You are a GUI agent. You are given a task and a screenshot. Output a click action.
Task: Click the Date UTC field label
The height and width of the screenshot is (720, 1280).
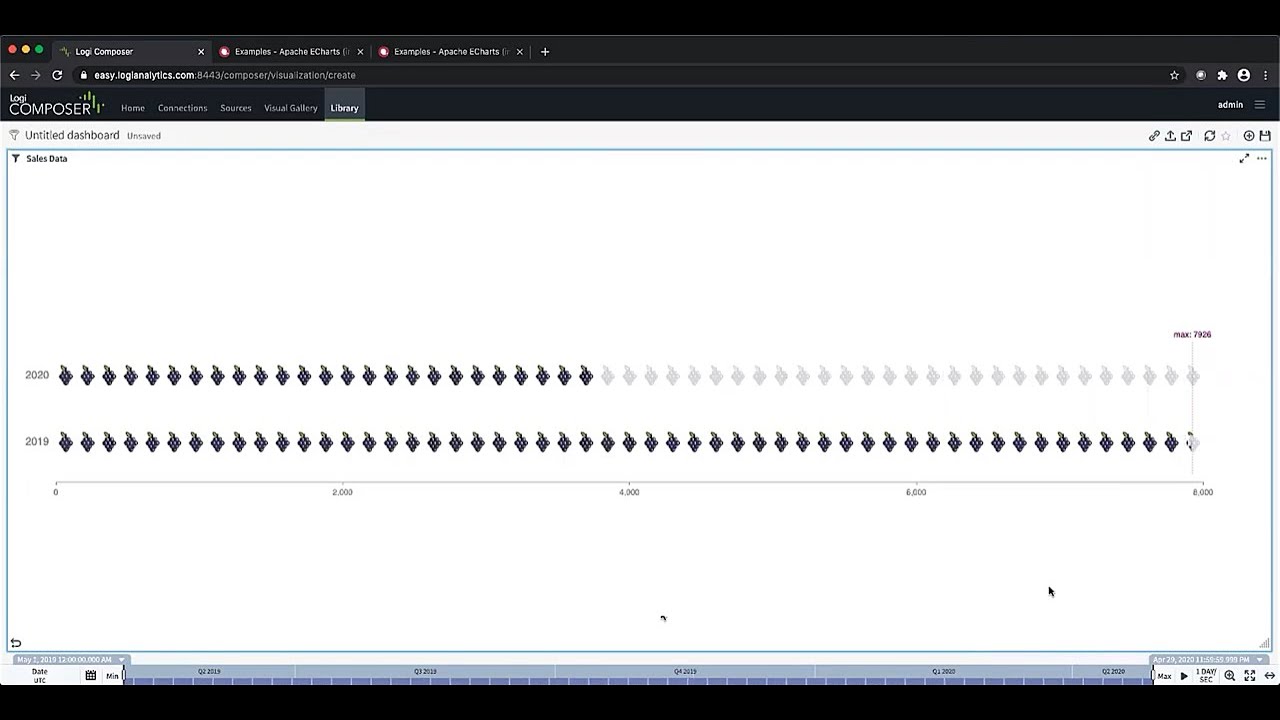pos(40,676)
